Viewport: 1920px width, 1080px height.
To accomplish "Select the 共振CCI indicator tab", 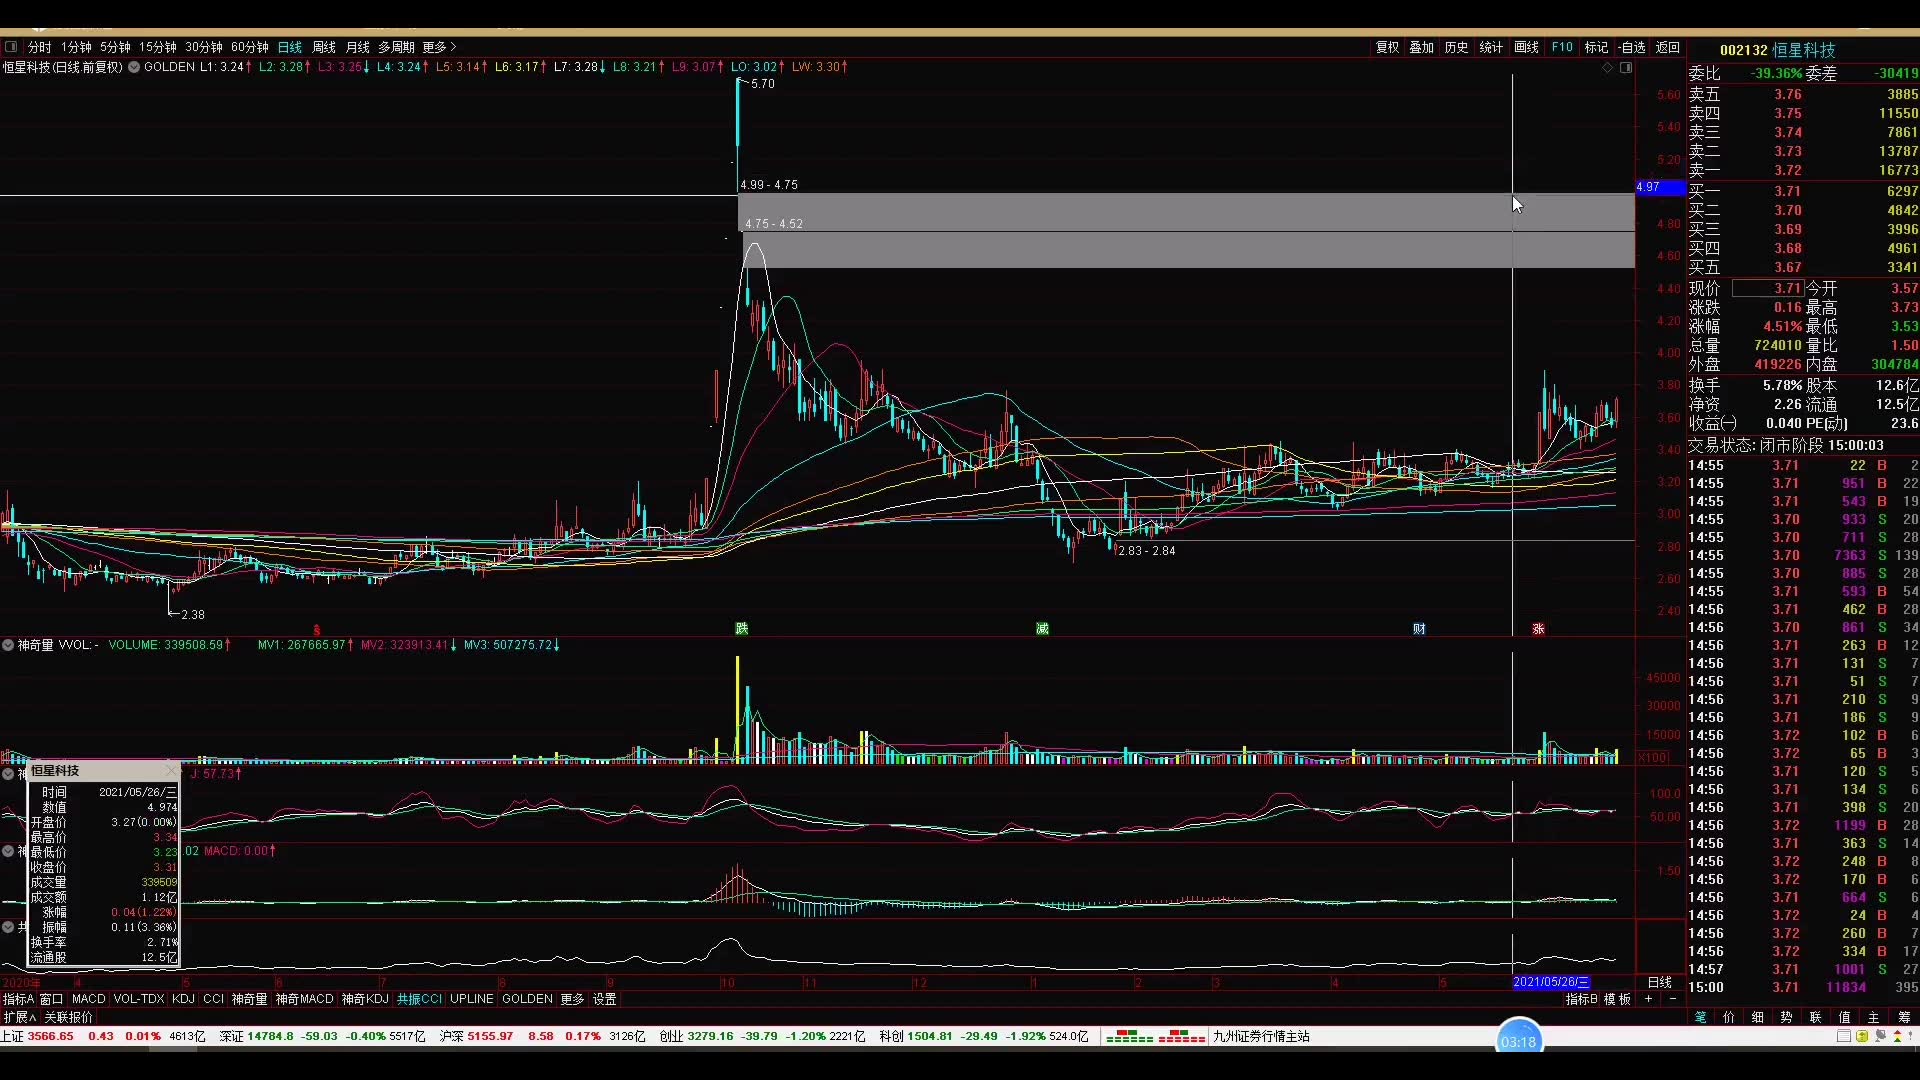I will click(x=419, y=999).
